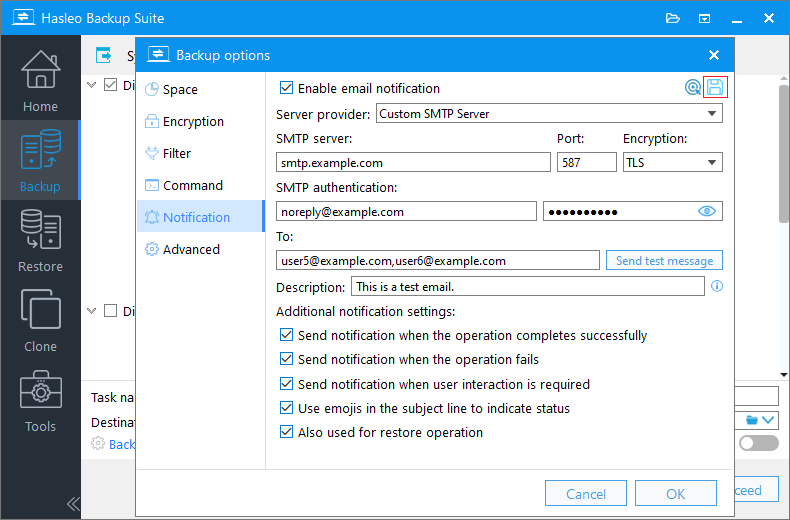The height and width of the screenshot is (520, 790).
Task: Click the Cancel button
Action: point(585,493)
